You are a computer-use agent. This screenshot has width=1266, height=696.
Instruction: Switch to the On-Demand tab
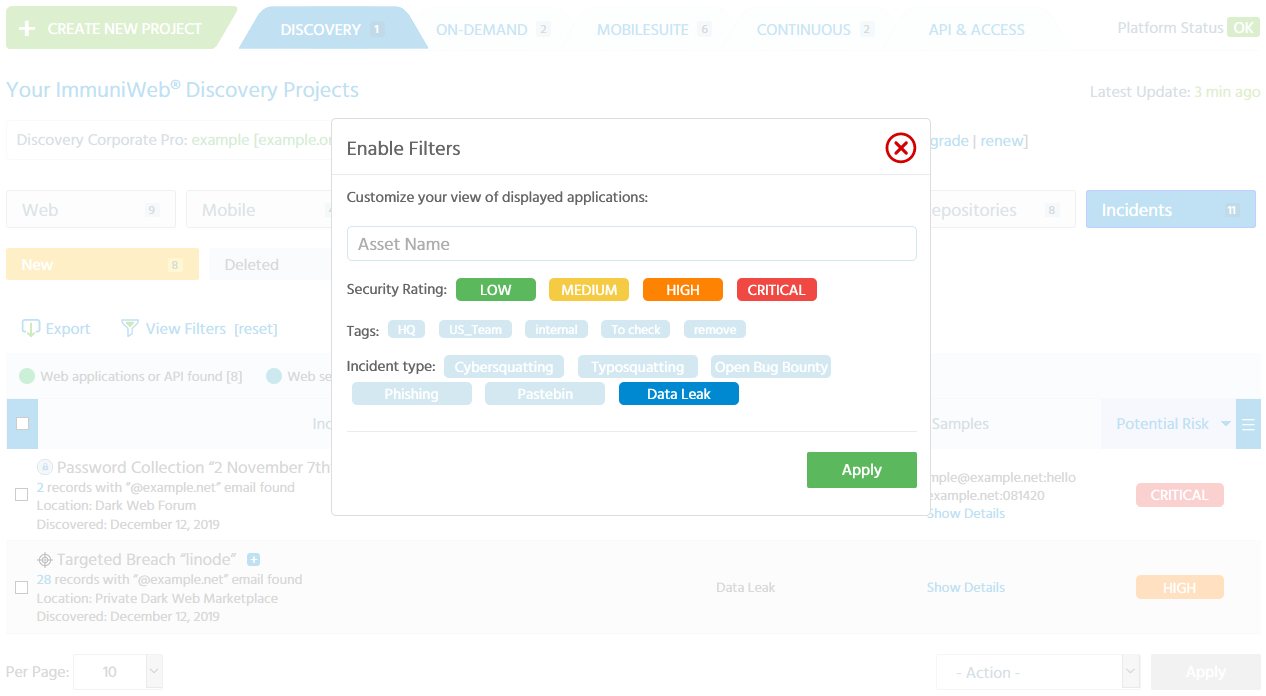(482, 30)
